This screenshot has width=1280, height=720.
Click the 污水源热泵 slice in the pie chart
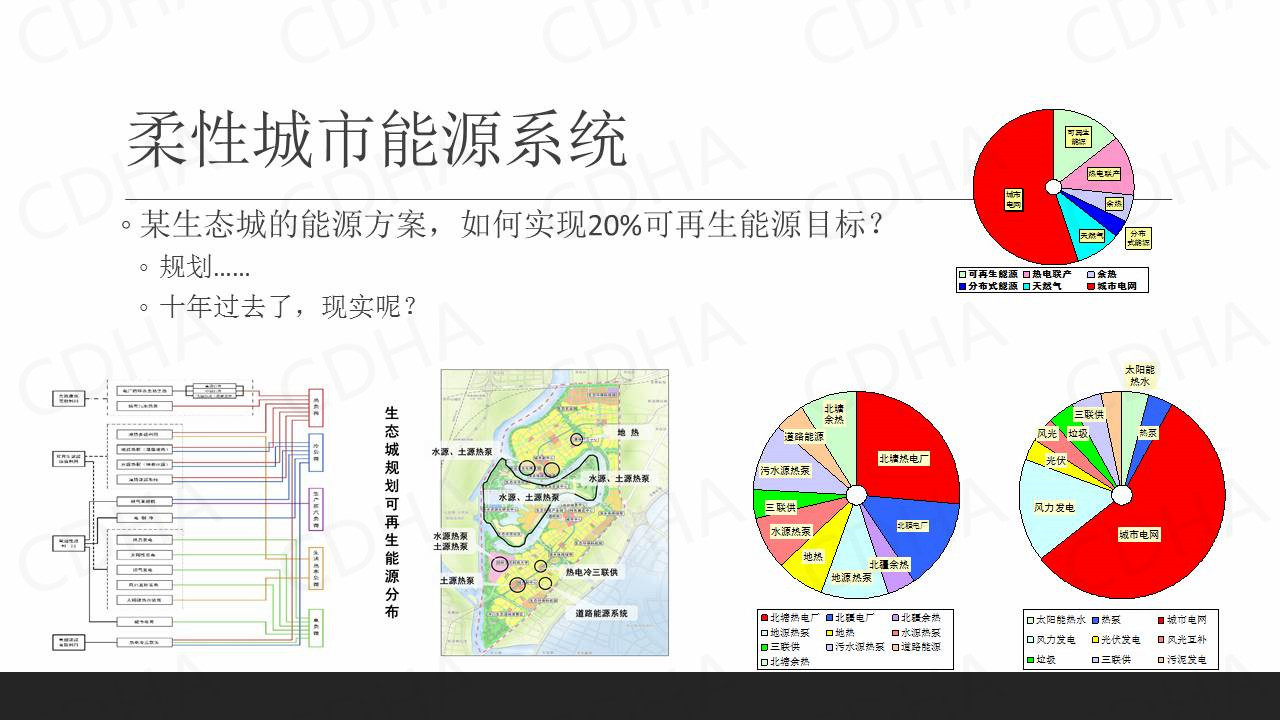(786, 470)
